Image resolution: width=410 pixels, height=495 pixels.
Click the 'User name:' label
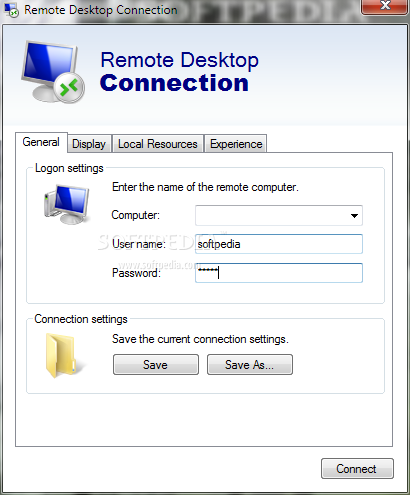[139, 244]
